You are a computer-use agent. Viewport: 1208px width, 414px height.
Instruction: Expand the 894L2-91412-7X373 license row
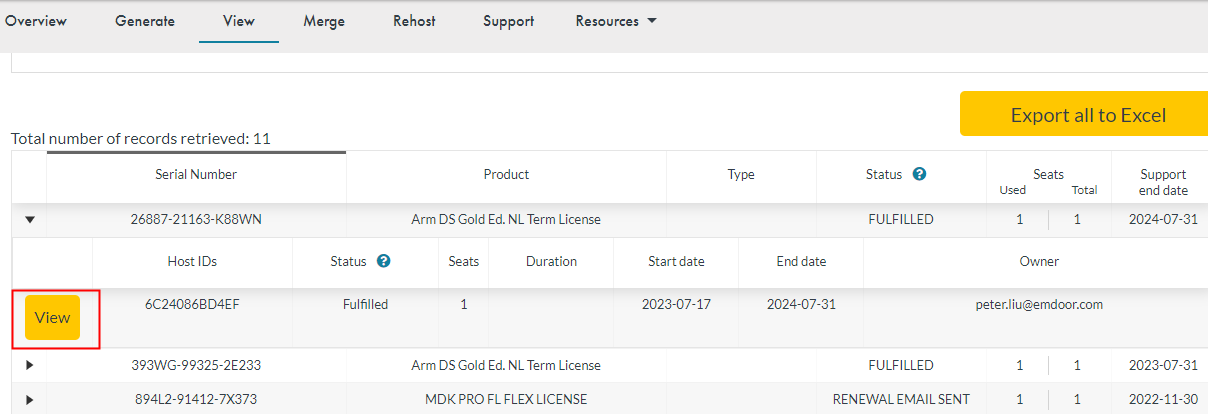click(29, 399)
